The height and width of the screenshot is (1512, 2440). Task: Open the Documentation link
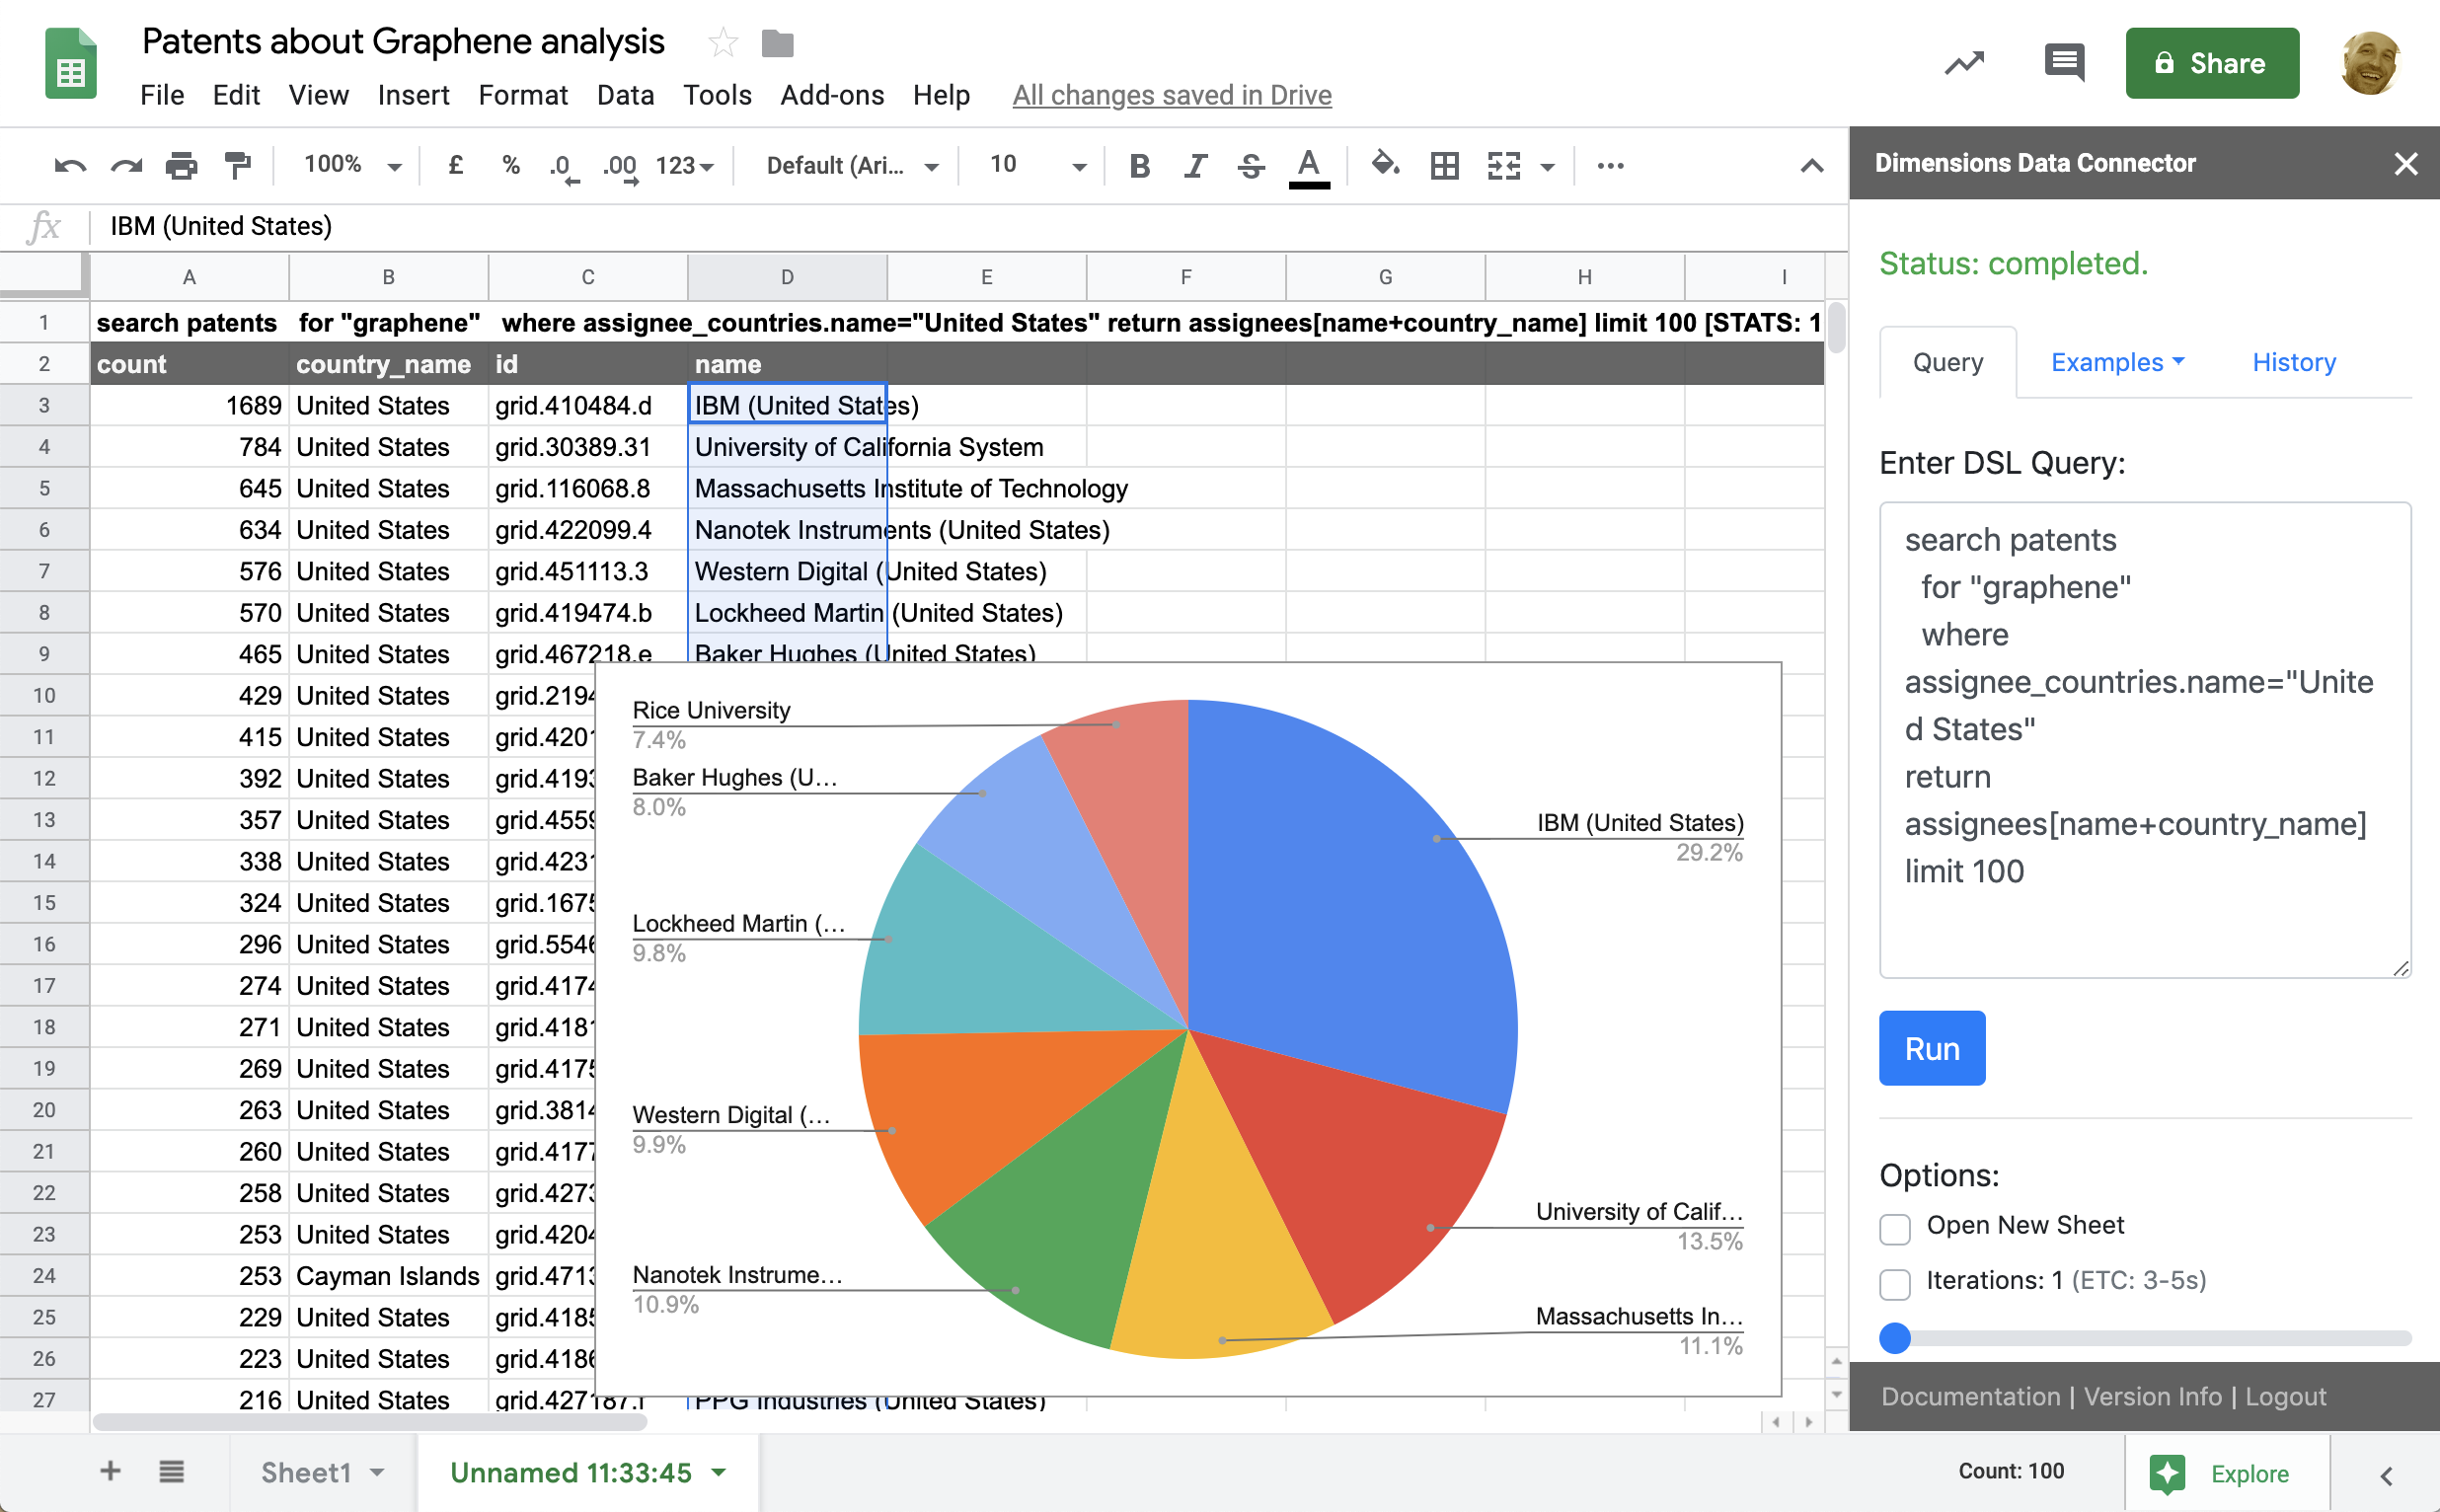pos(1970,1396)
